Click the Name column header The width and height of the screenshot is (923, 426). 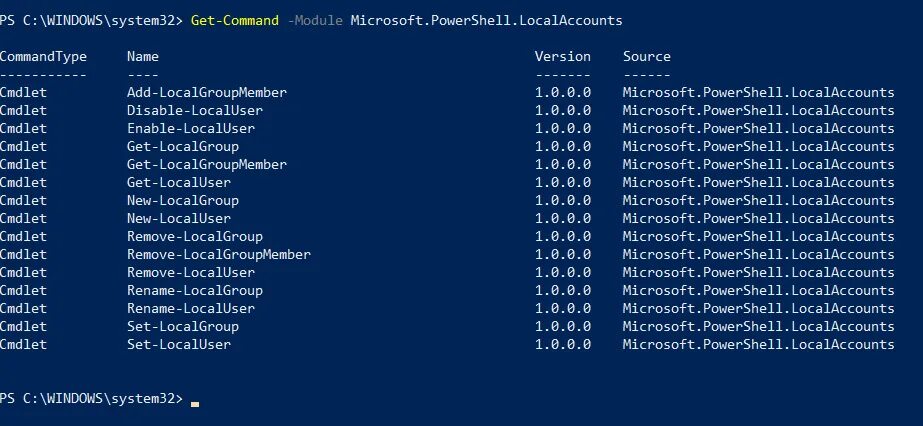[x=143, y=56]
